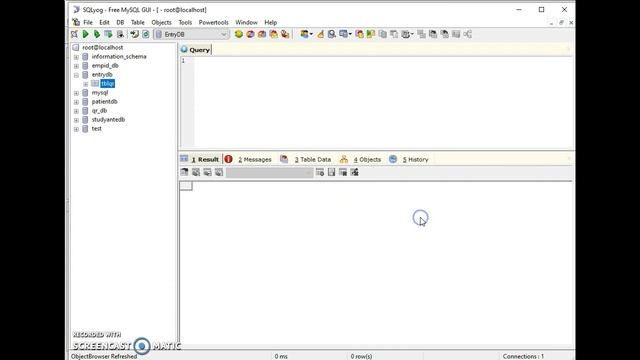
Task: Click the Execute and Edit Resultset icon
Action: 108,34
